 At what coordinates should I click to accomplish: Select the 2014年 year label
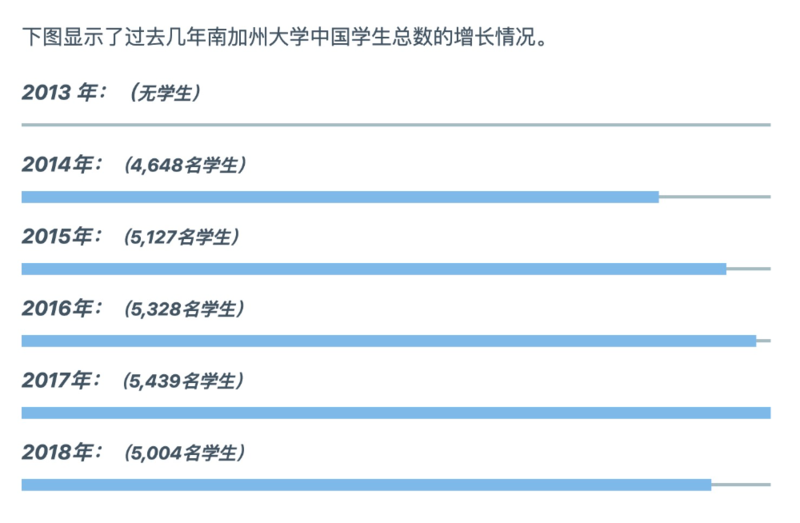pyautogui.click(x=62, y=165)
